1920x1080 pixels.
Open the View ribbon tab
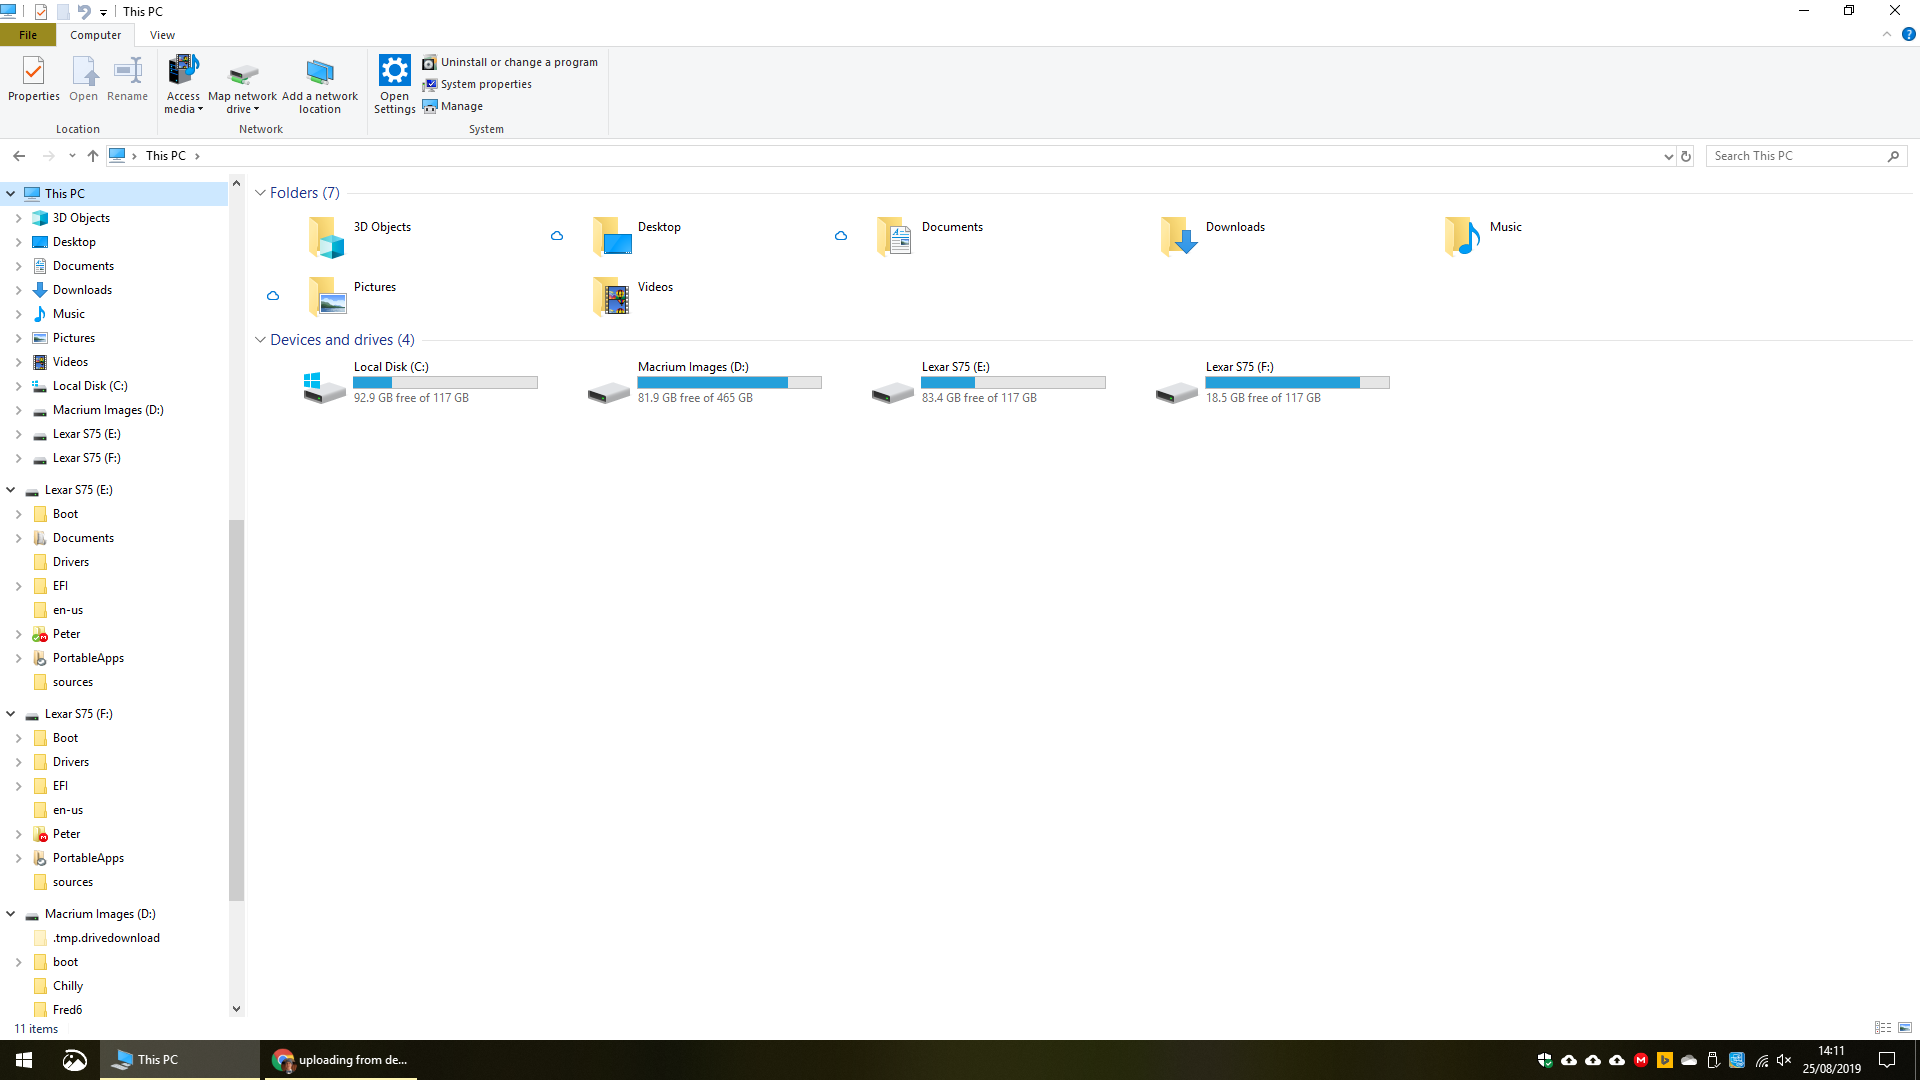pyautogui.click(x=162, y=35)
